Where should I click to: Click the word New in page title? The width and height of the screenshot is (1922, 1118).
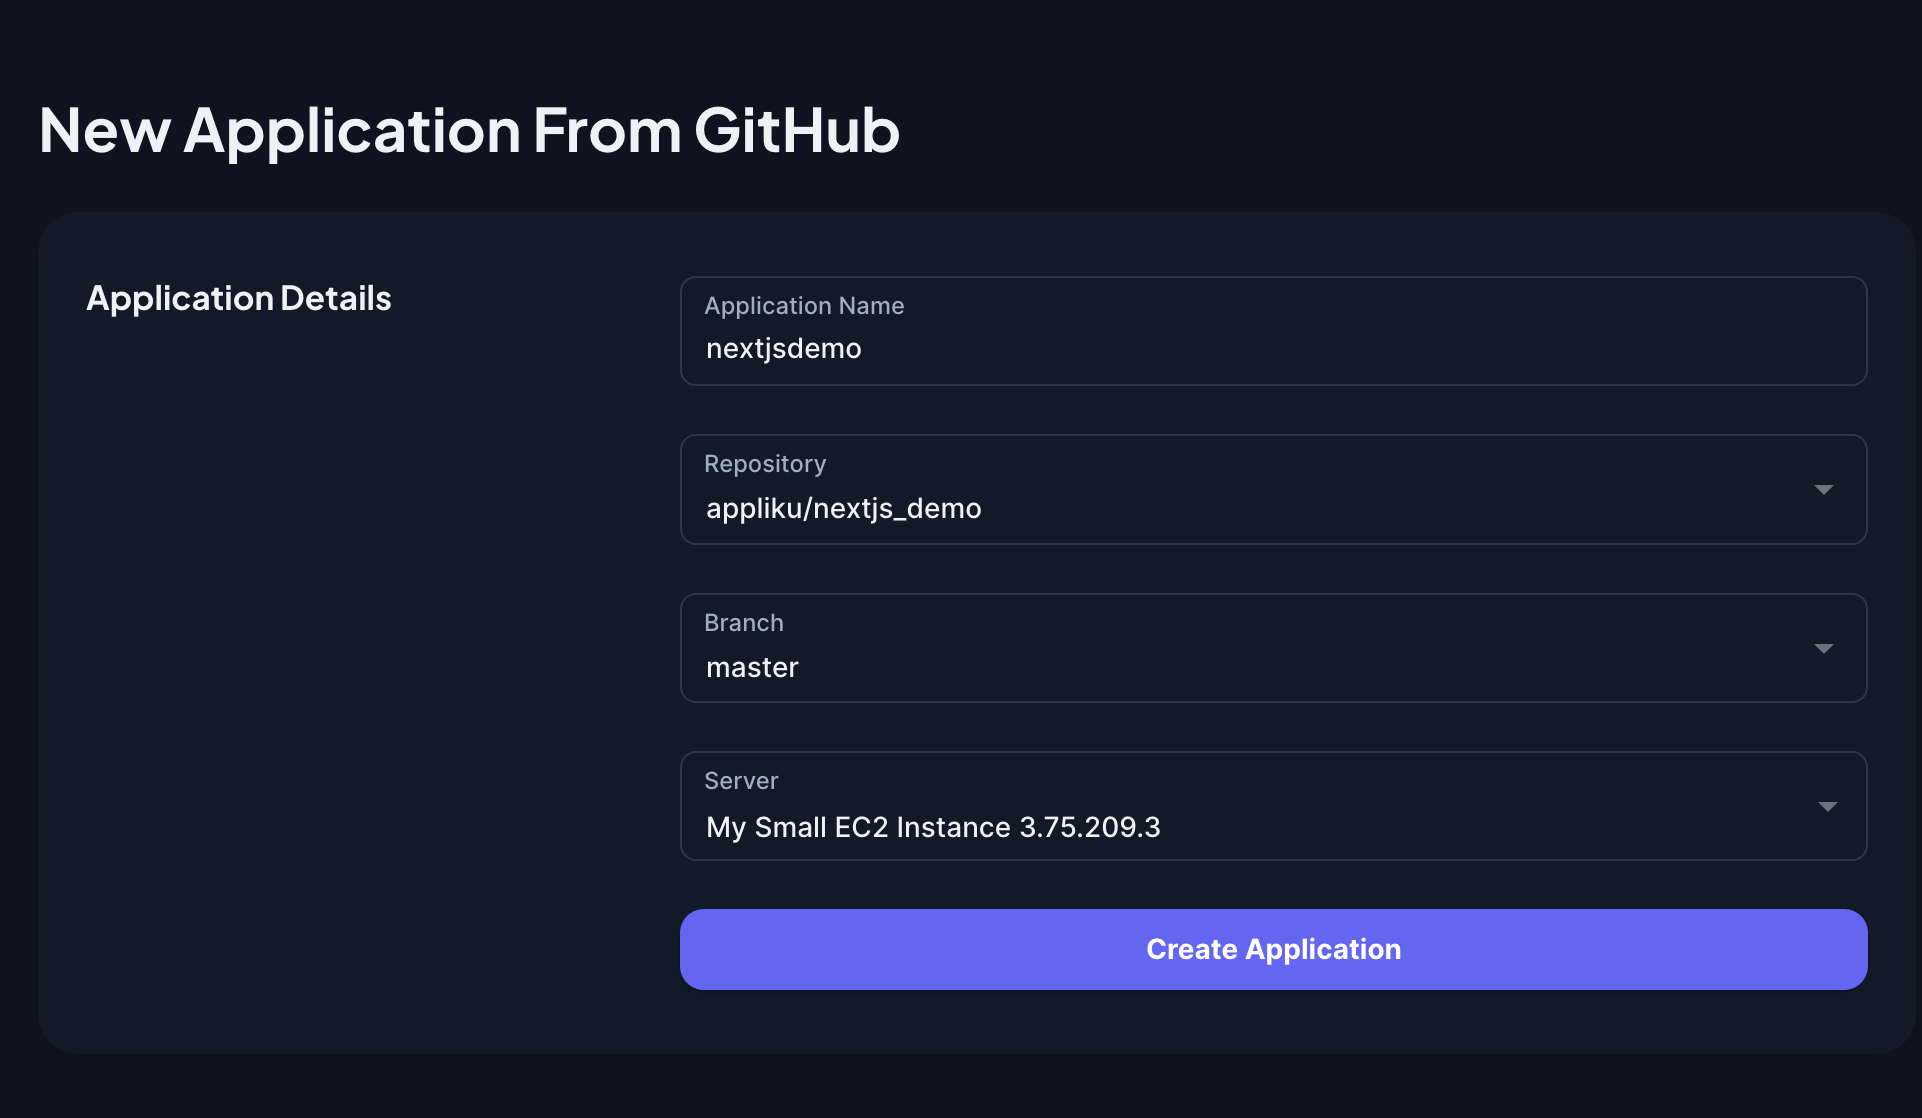(x=105, y=130)
